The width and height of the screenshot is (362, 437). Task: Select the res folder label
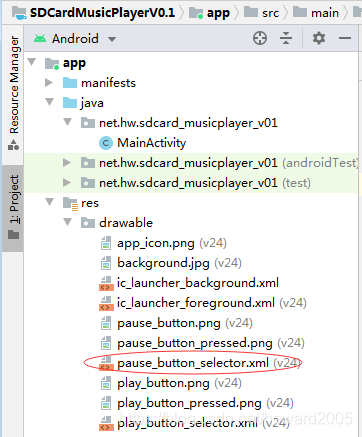click(90, 203)
